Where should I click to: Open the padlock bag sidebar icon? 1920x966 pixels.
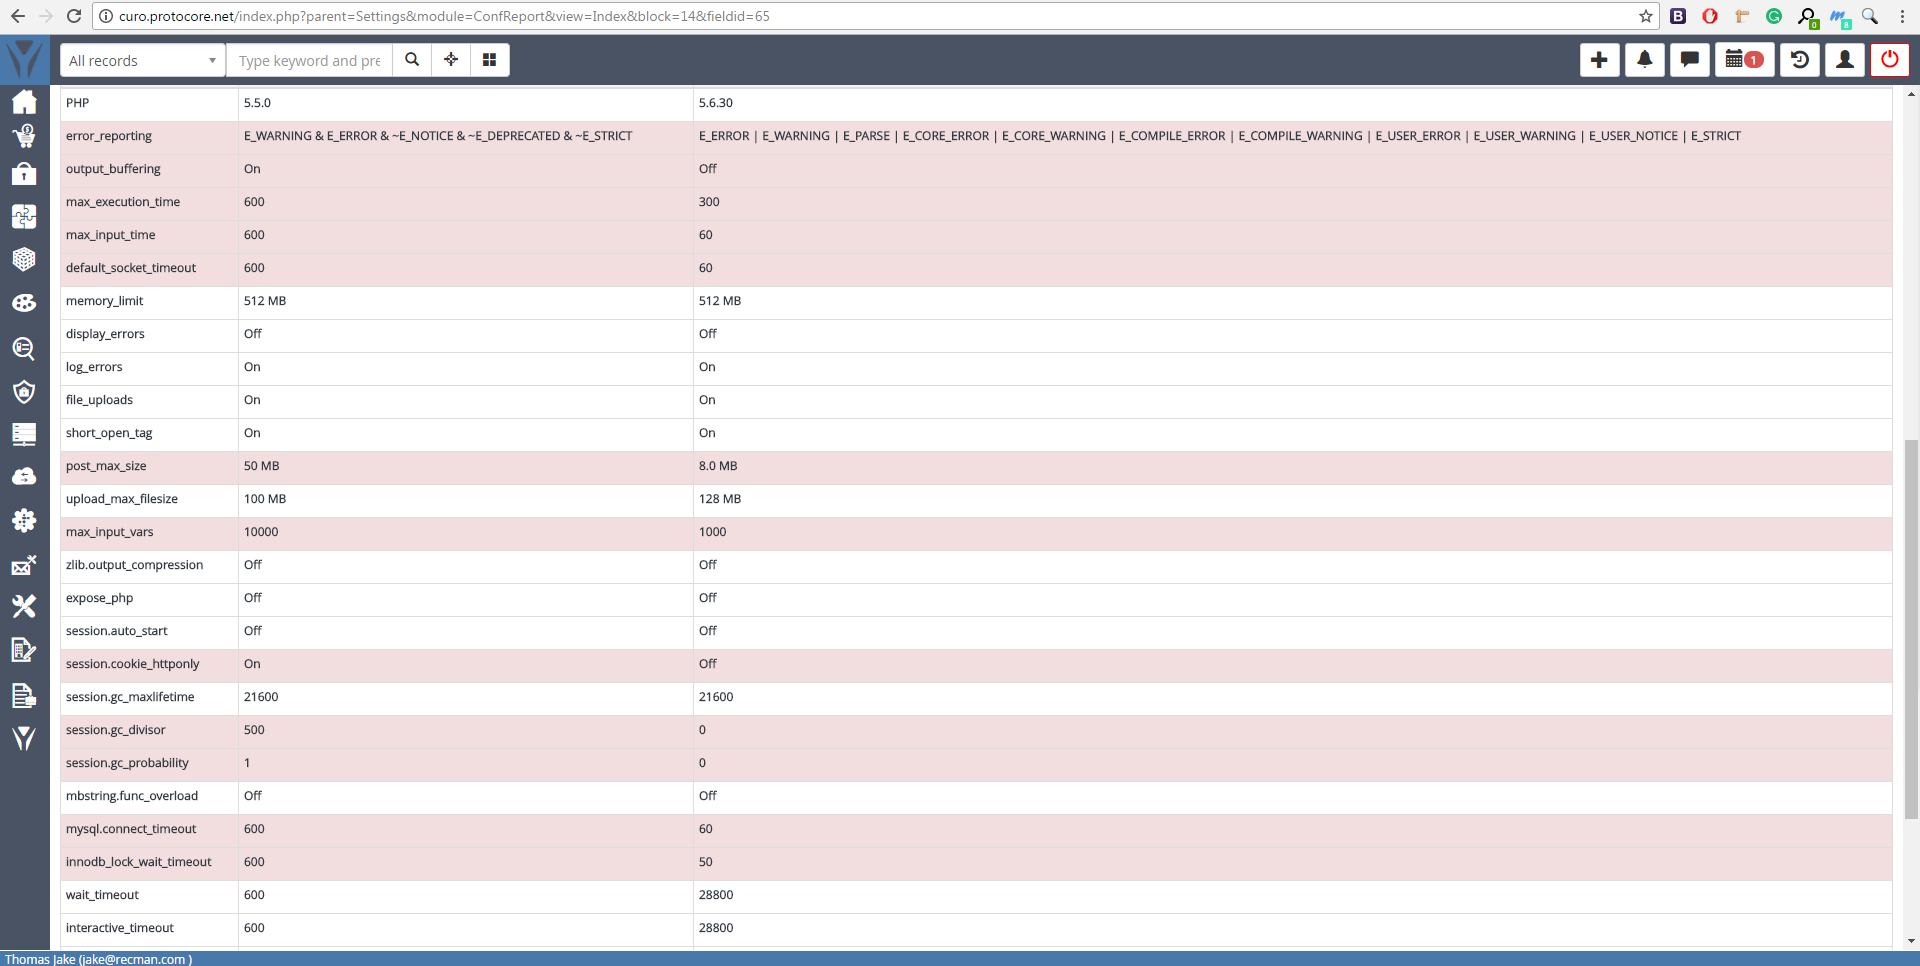click(24, 174)
